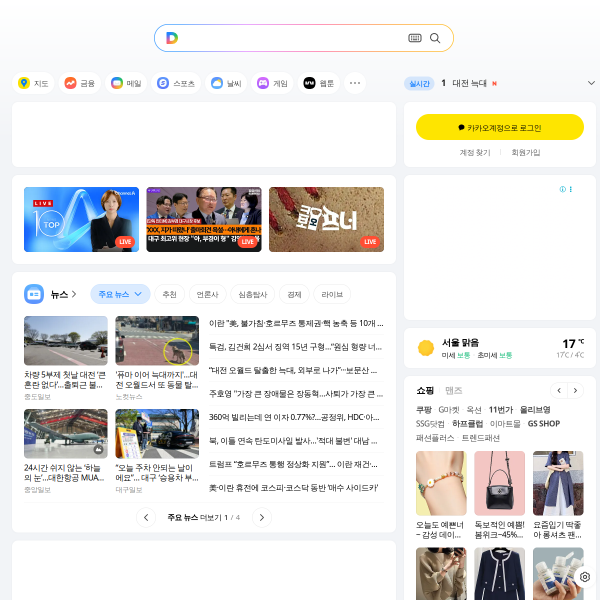Go to next 주요 뉴스 page
The height and width of the screenshot is (600, 600).
(x=262, y=517)
